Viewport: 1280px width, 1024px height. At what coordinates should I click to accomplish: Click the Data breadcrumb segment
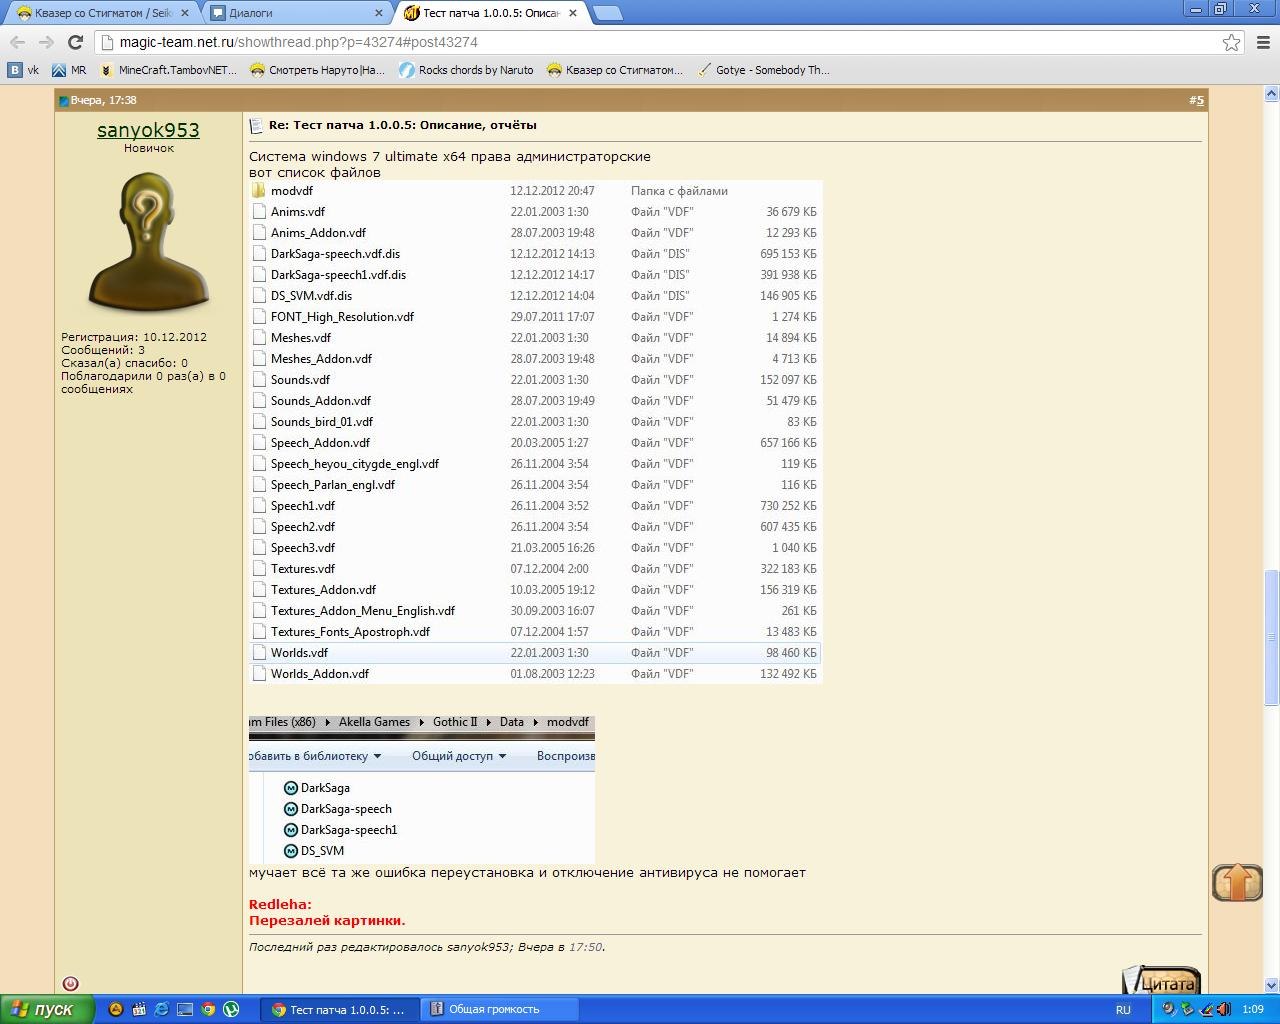[x=512, y=722]
